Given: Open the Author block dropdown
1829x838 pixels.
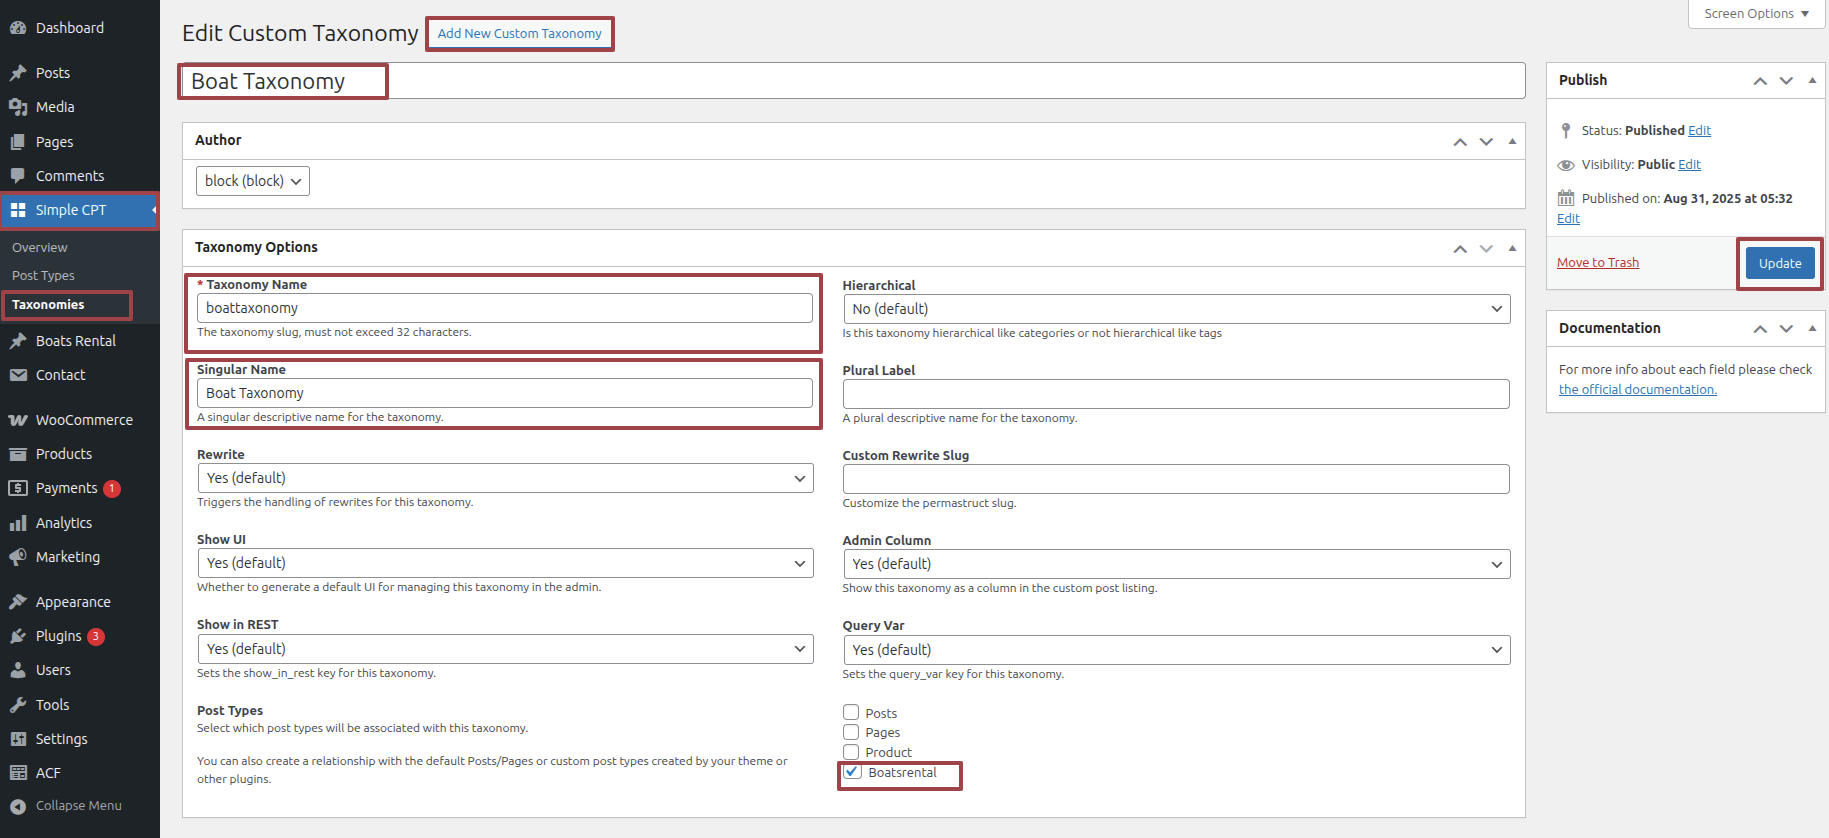Looking at the screenshot, I should point(253,181).
